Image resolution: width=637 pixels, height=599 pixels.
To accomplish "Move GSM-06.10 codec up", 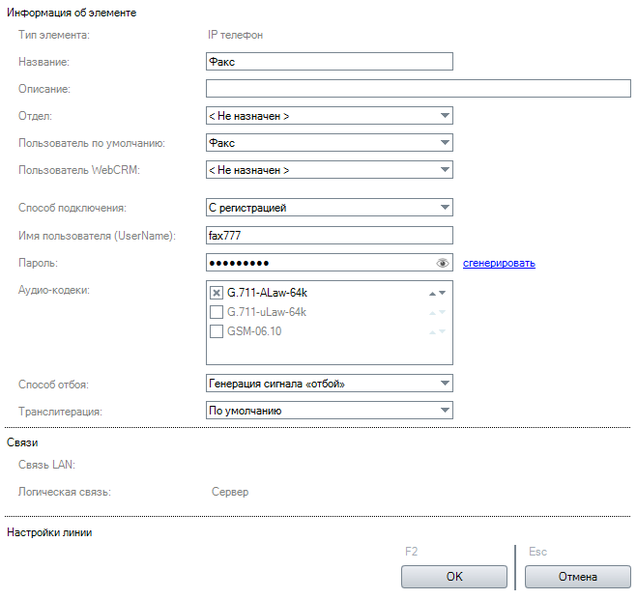I will pos(433,332).
